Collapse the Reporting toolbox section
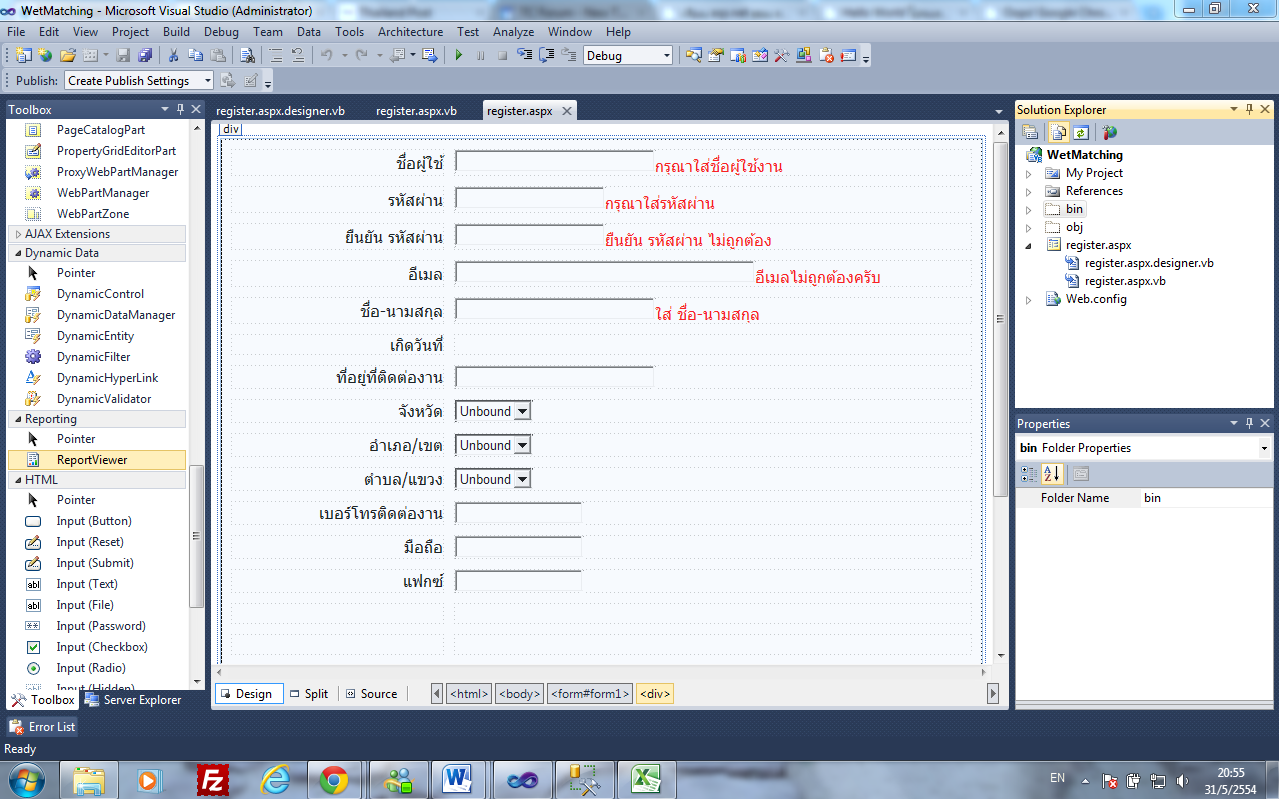The image size is (1279, 799). click(97, 419)
